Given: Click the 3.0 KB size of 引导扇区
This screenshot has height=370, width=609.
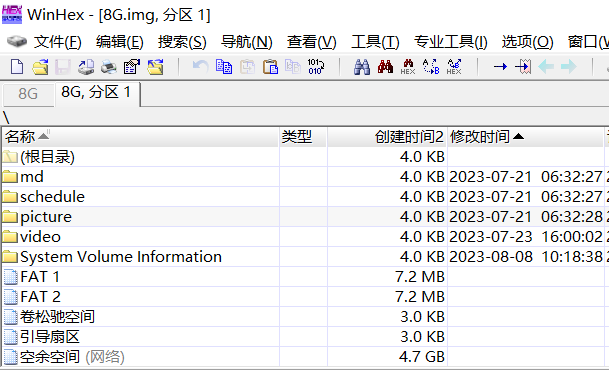Looking at the screenshot, I should 423,337.
